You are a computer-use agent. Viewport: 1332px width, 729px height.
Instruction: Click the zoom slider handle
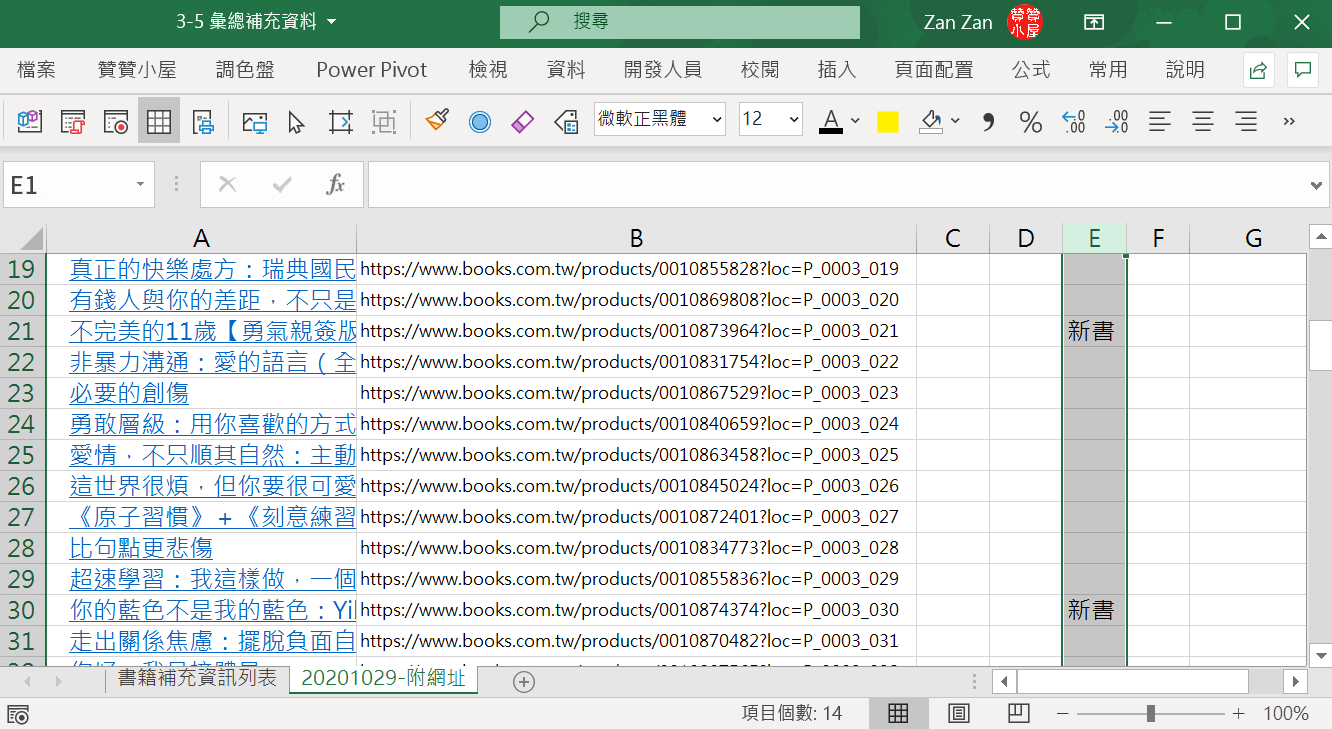pyautogui.click(x=1151, y=714)
